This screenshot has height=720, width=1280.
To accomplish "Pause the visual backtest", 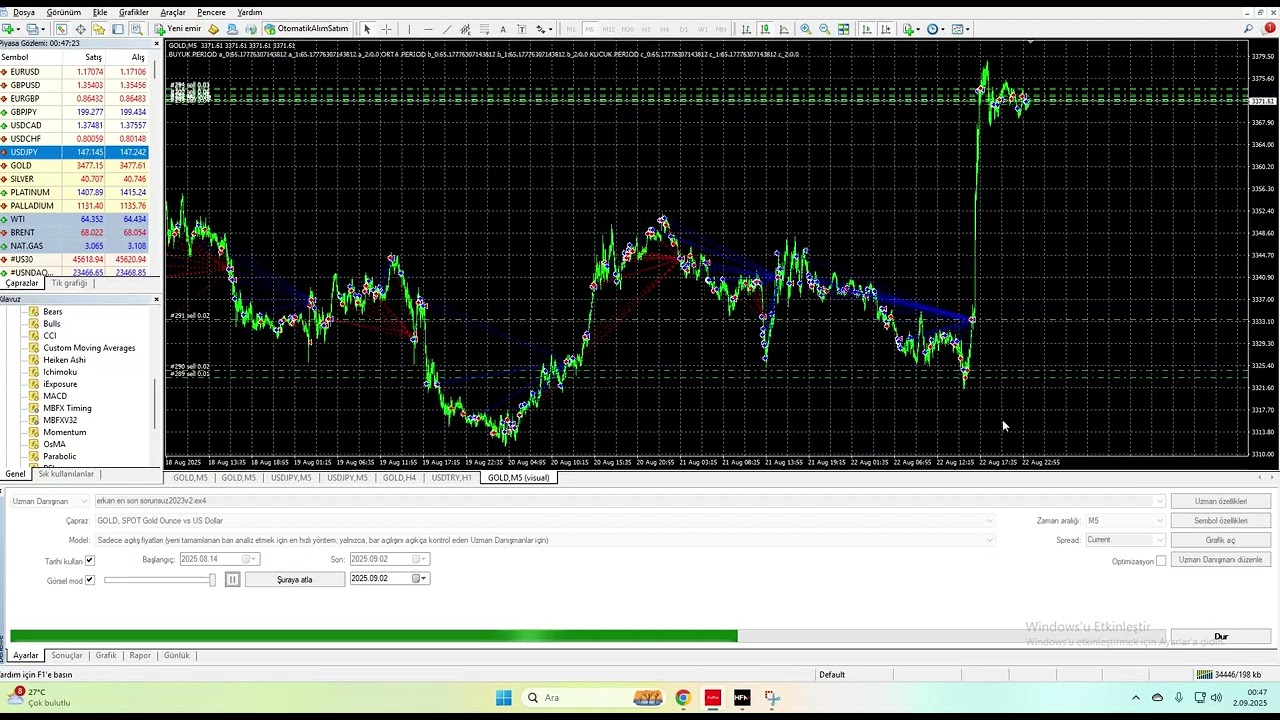I will coord(232,580).
